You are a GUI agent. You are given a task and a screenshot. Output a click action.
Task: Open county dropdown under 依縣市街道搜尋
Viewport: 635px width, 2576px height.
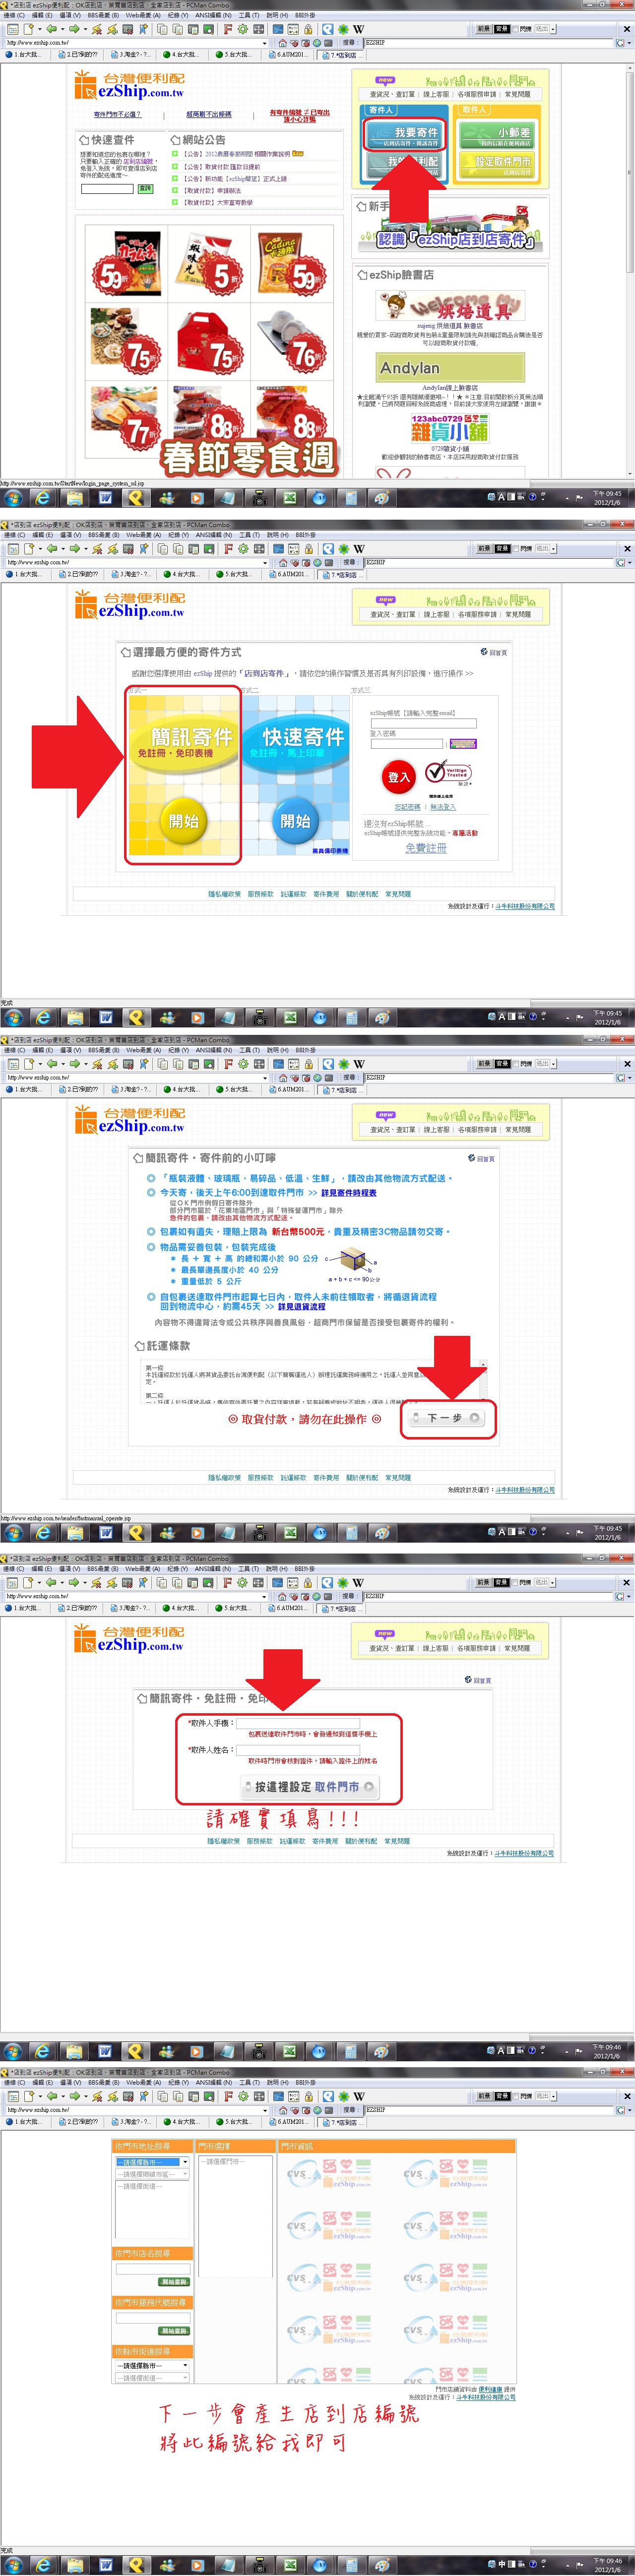pyautogui.click(x=152, y=2366)
